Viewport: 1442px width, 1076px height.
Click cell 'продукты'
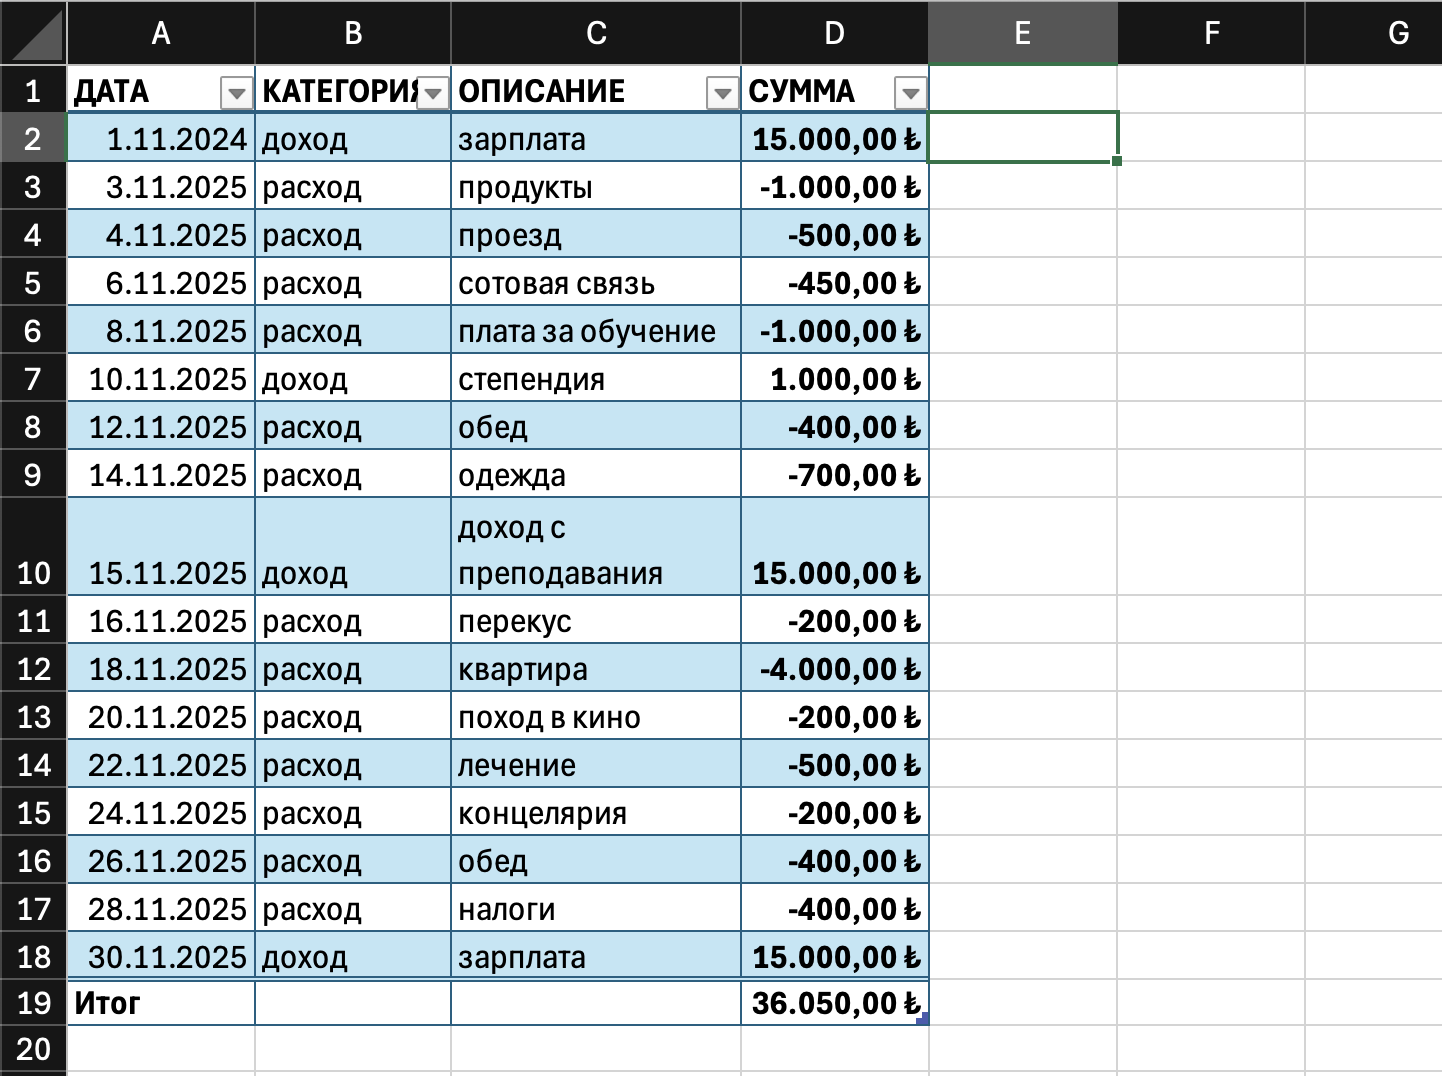(x=596, y=186)
